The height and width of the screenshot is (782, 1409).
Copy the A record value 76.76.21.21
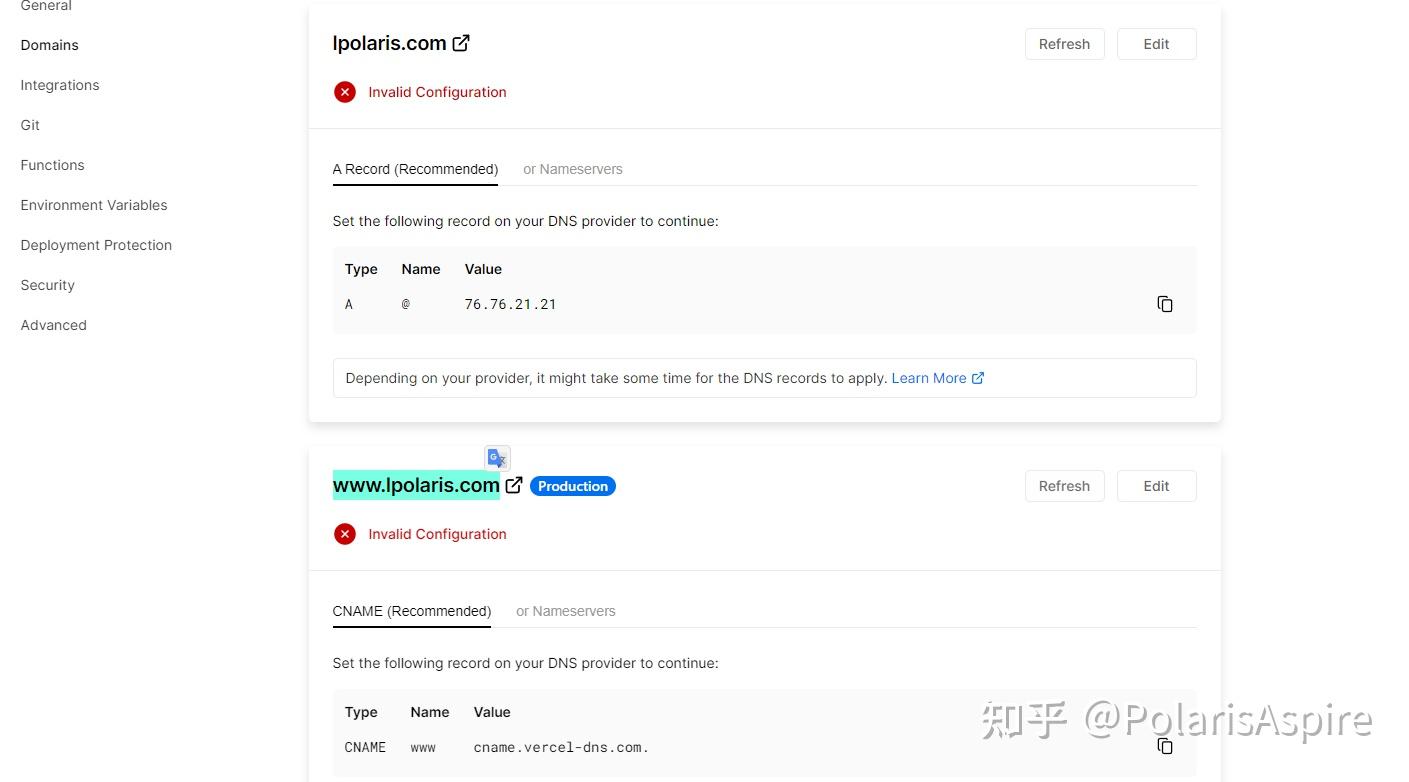click(1165, 304)
